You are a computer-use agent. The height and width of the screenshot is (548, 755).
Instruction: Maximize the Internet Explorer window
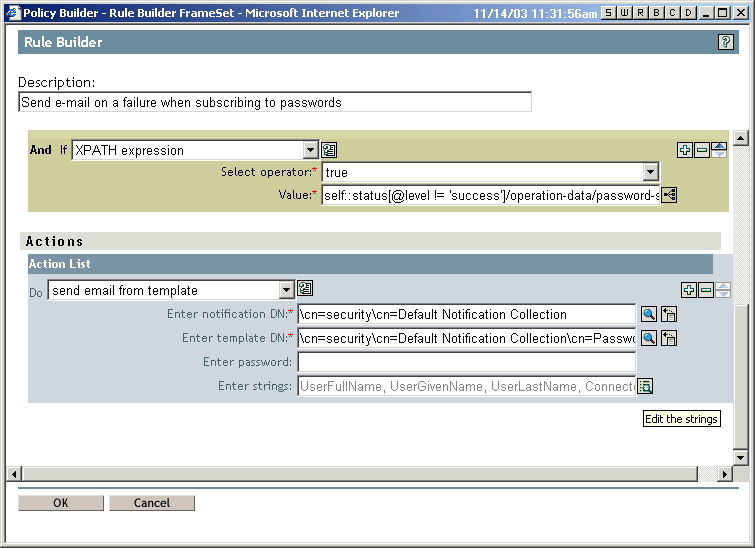(x=723, y=13)
